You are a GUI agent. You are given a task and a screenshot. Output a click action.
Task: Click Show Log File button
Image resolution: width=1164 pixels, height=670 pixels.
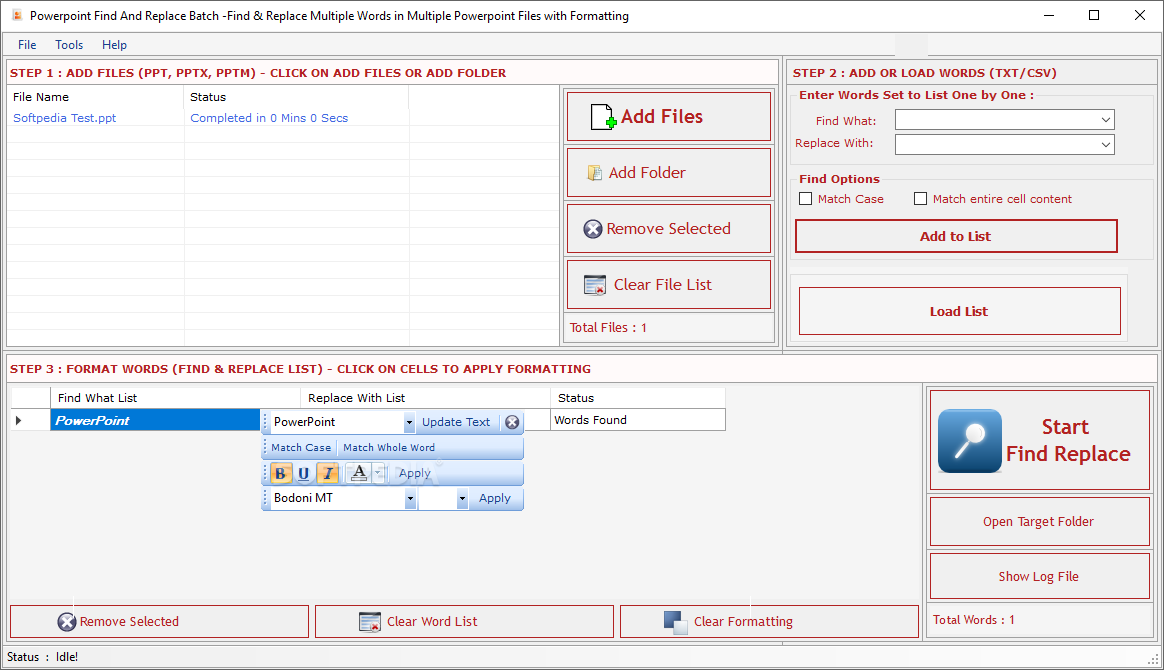1039,577
